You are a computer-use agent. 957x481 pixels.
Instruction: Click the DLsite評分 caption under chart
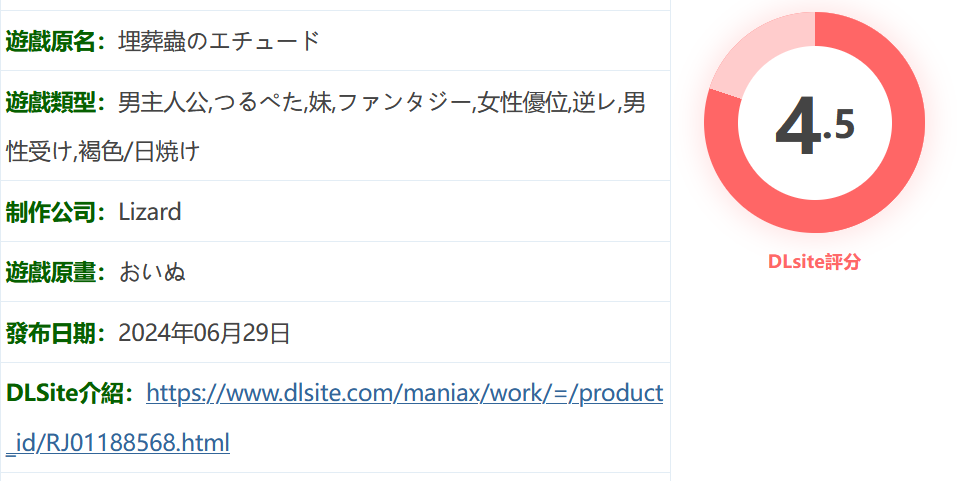tap(814, 261)
